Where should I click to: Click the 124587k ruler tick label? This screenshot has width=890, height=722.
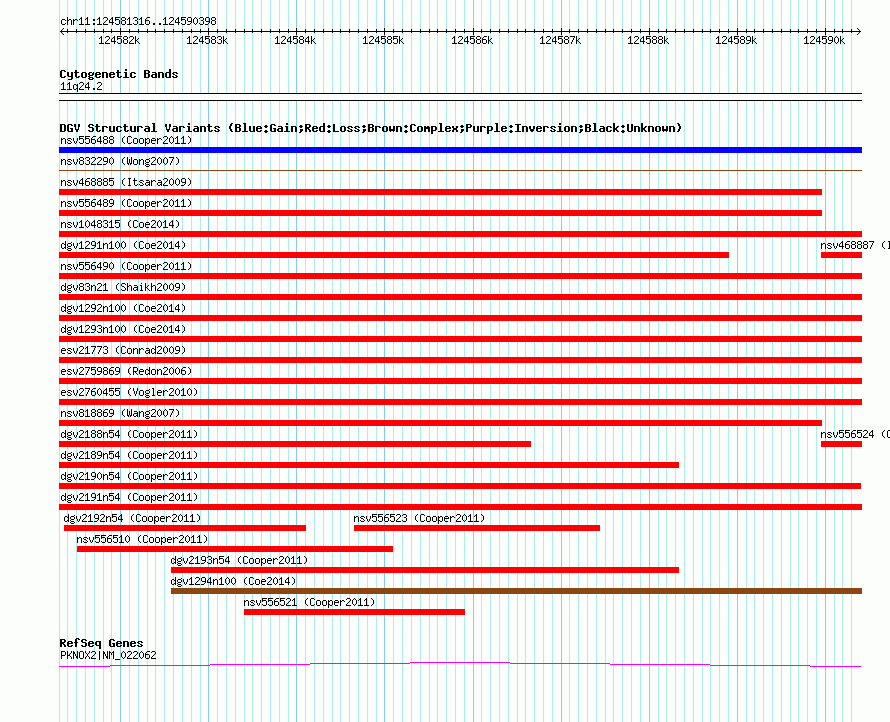tap(560, 40)
